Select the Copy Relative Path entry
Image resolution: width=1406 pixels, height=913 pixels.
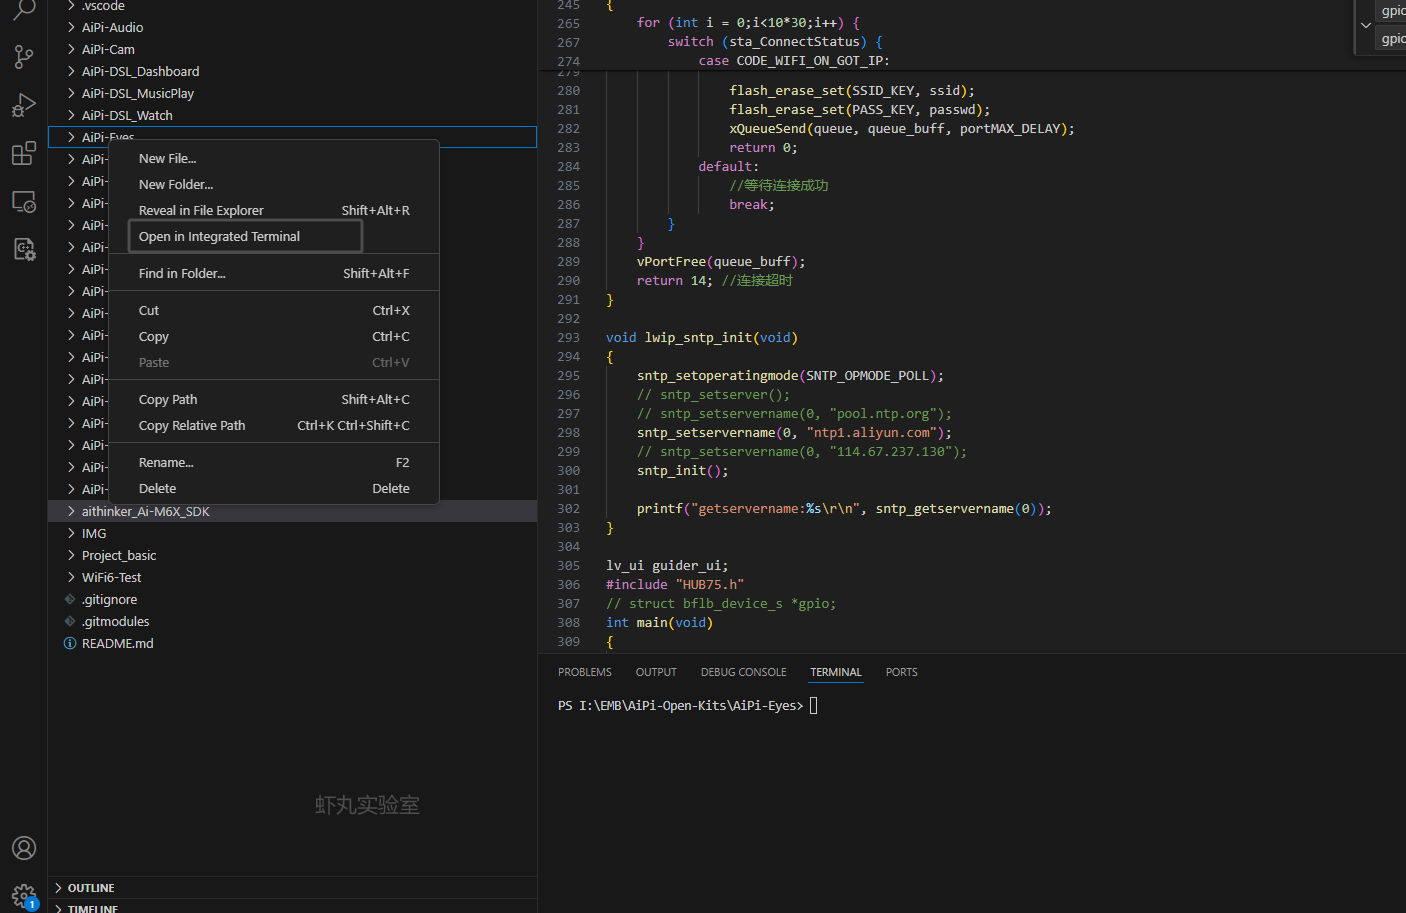coord(274,425)
